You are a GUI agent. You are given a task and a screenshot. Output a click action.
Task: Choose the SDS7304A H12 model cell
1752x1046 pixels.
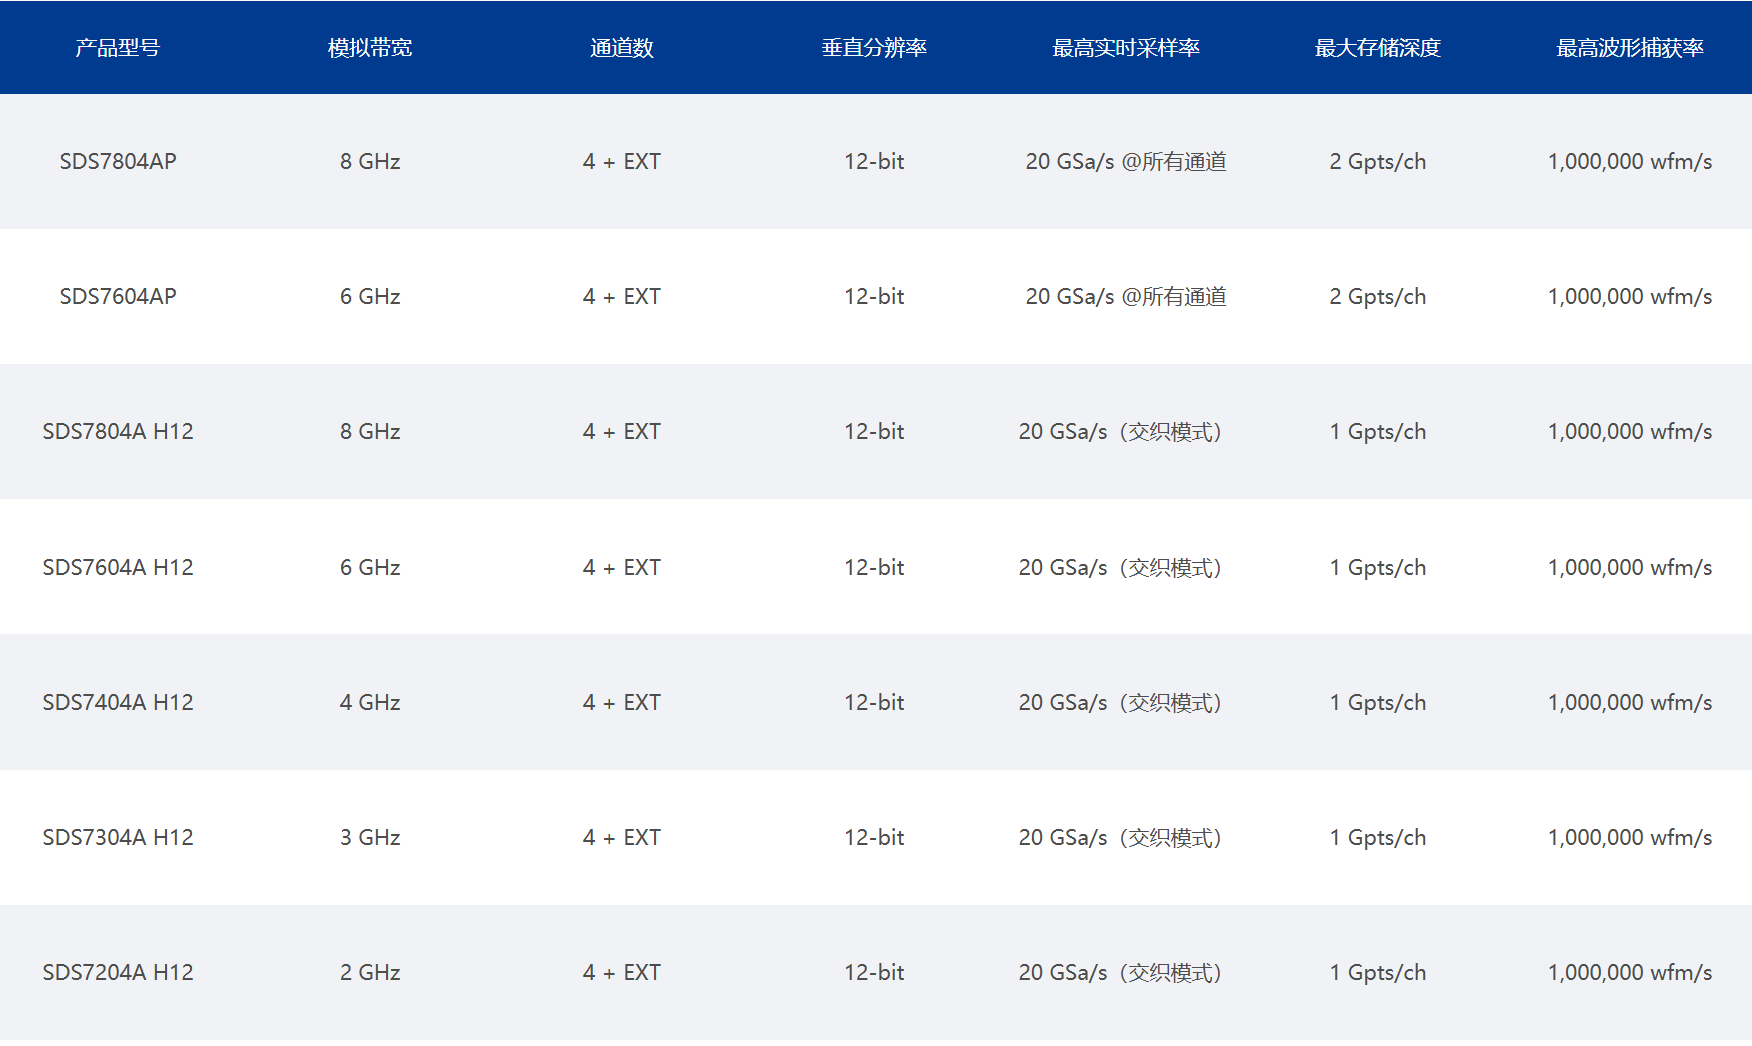pyautogui.click(x=118, y=838)
